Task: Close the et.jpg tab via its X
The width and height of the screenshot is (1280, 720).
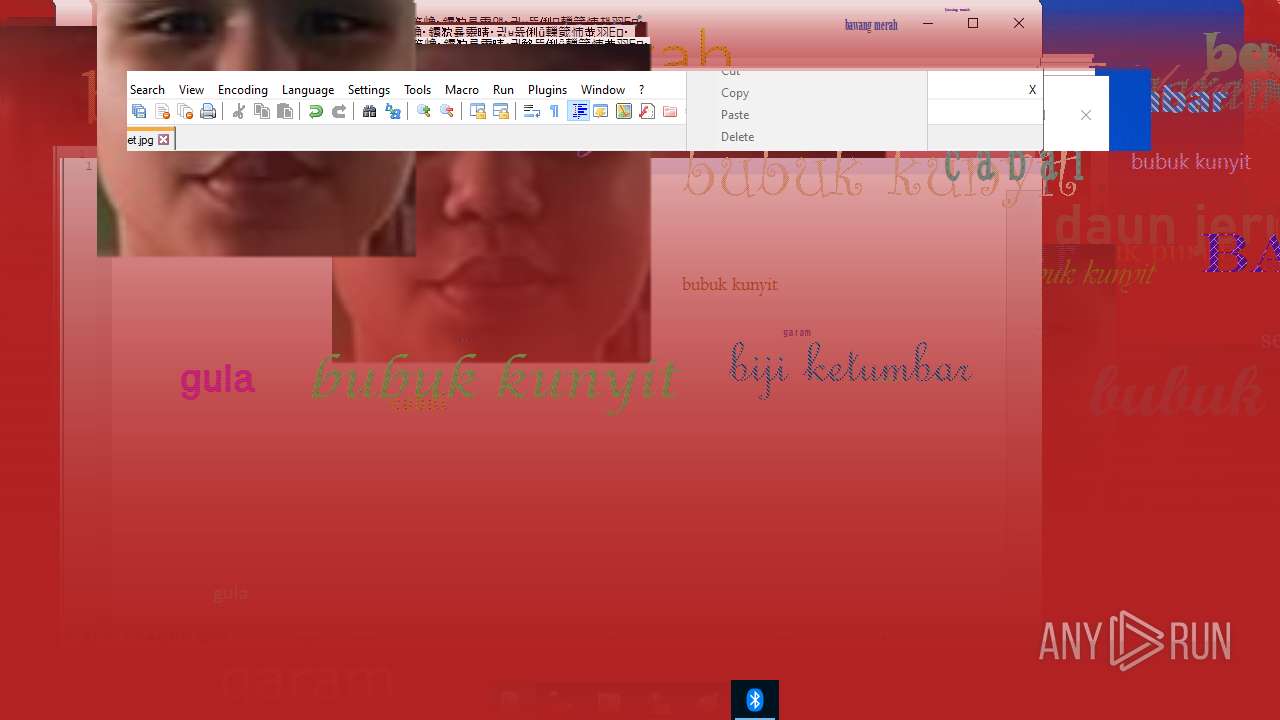Action: click(x=164, y=140)
